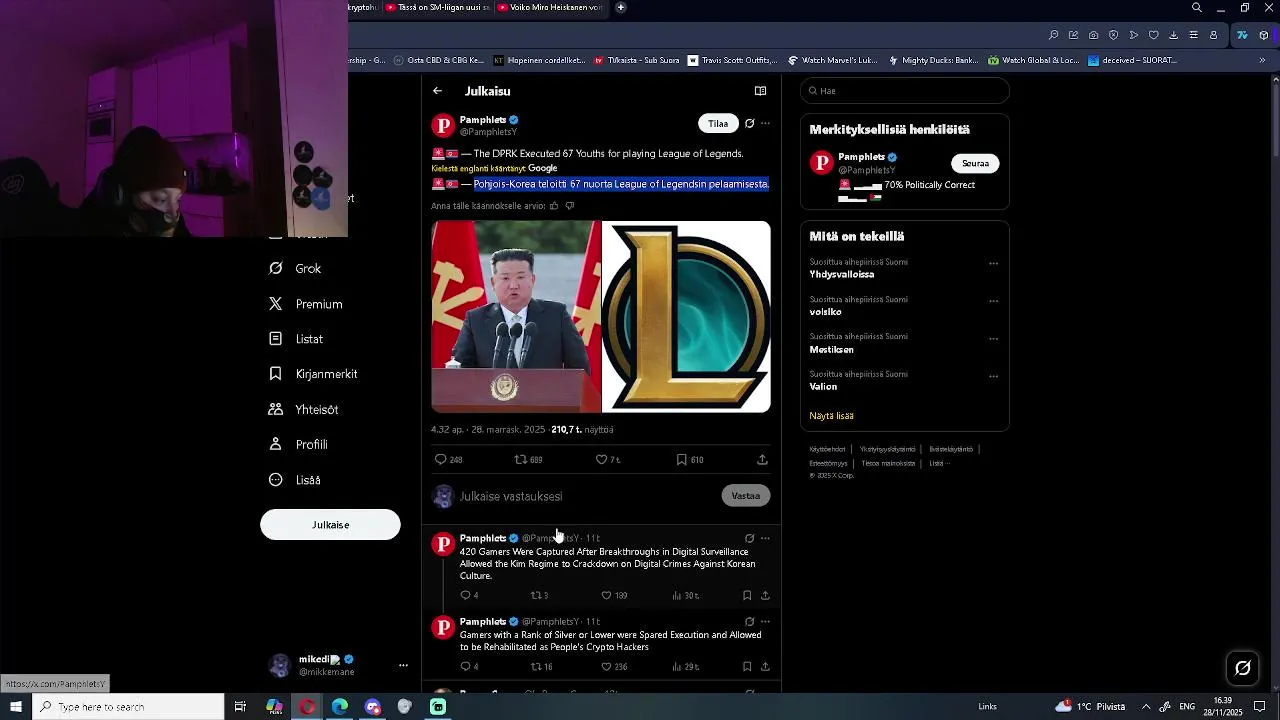Open the Kim Jong Un photo
The image size is (1280, 720).
tap(516, 317)
